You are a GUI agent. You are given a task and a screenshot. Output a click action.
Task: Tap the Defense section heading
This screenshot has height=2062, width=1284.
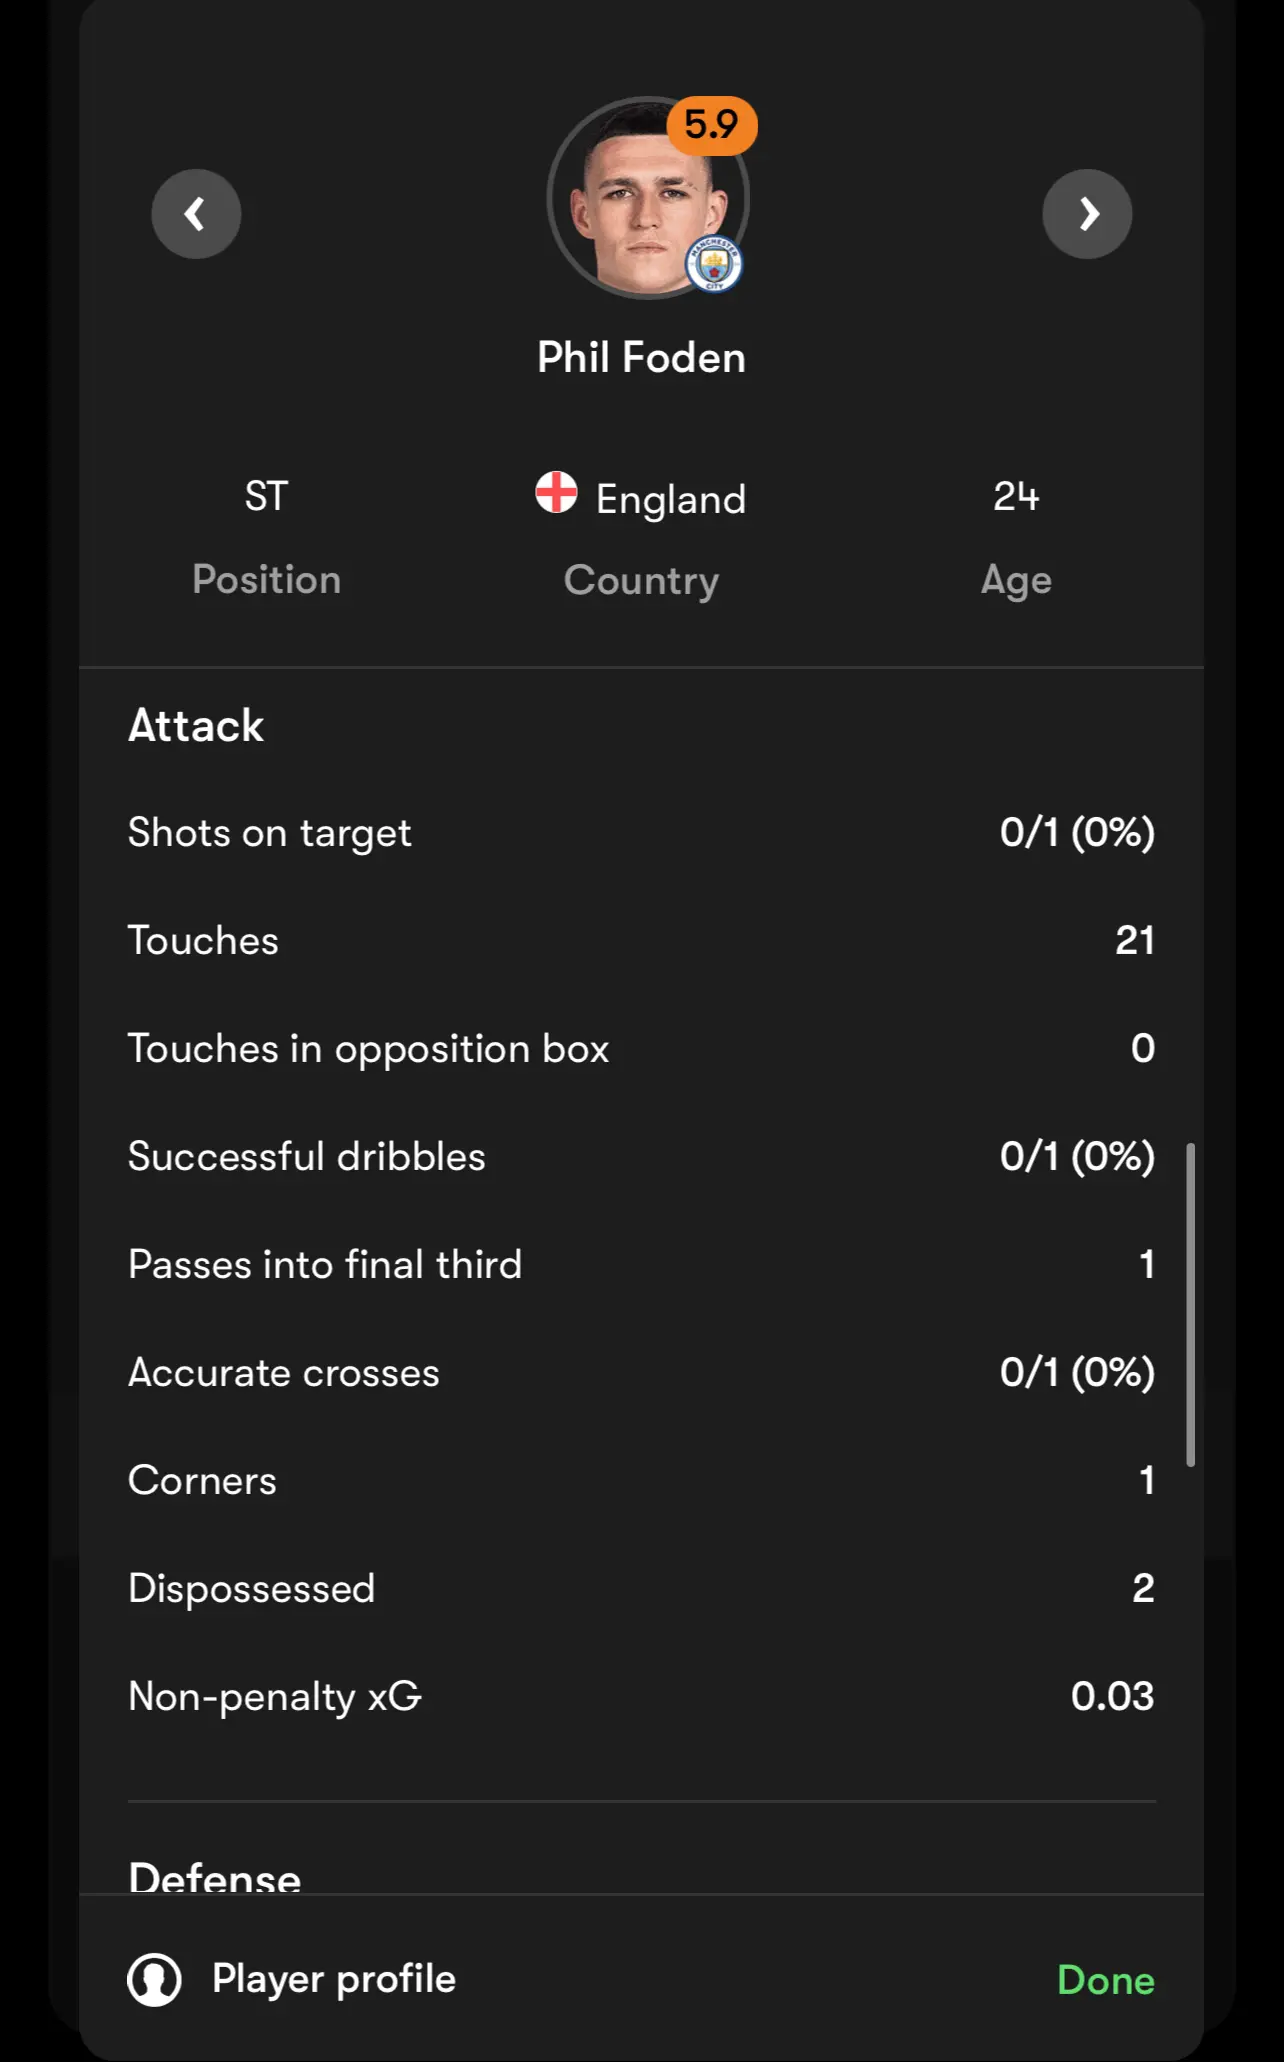coord(215,1876)
